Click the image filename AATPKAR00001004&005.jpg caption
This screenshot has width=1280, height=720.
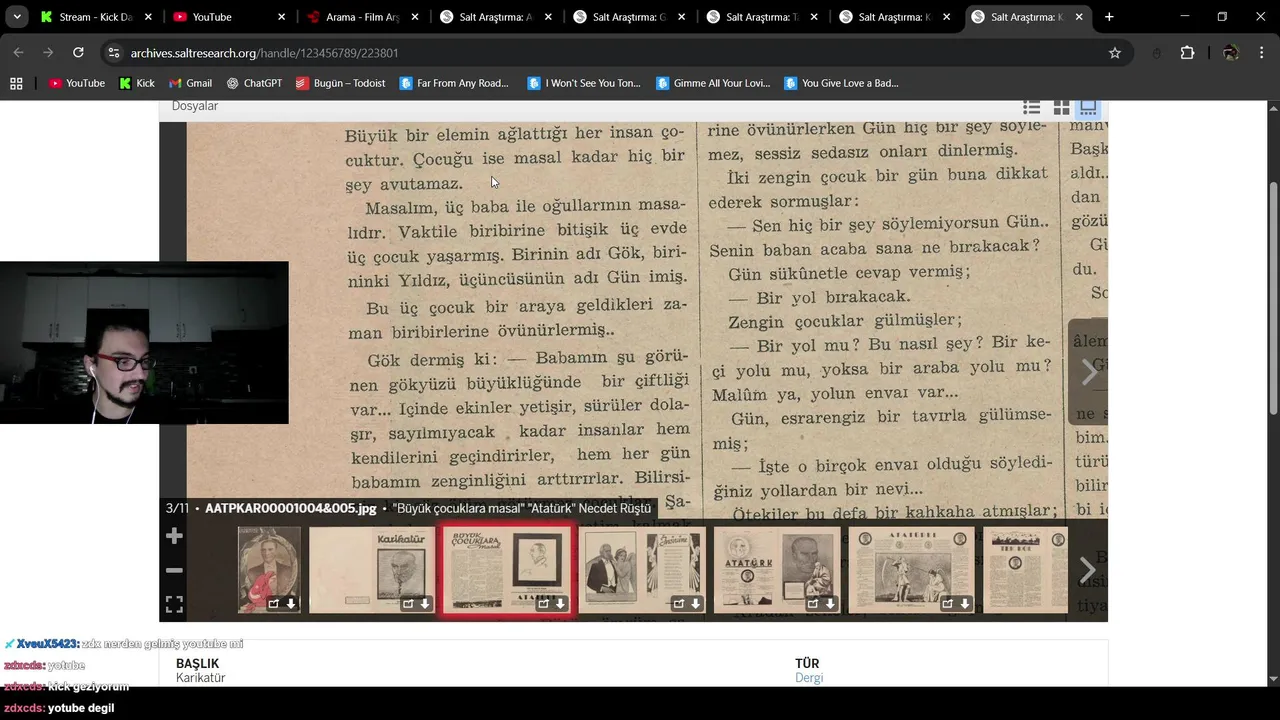291,508
